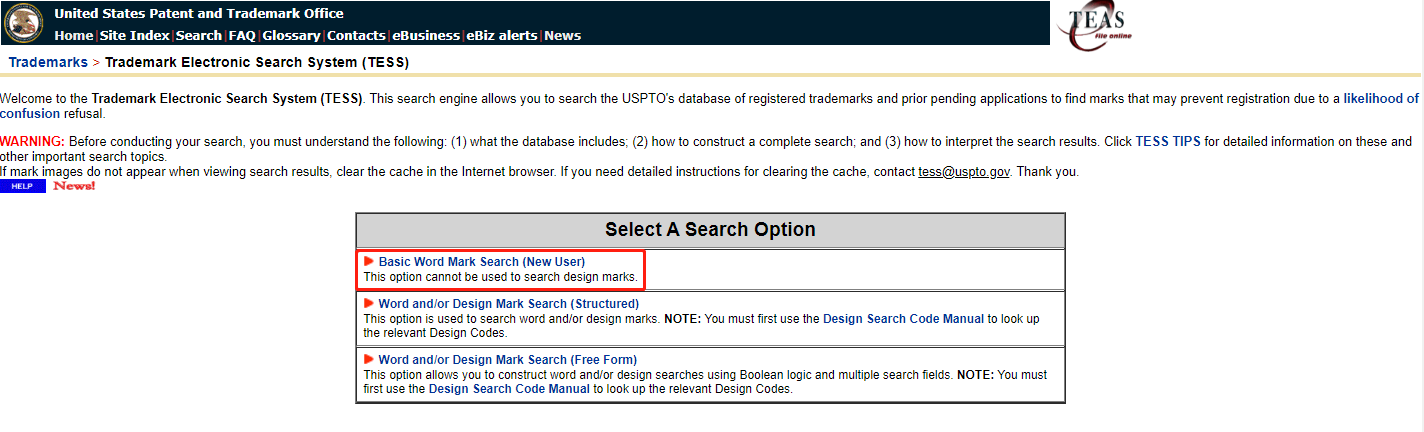Open Word and/or Design Mark Search (Free Form)
This screenshot has width=1424, height=432.
(507, 360)
